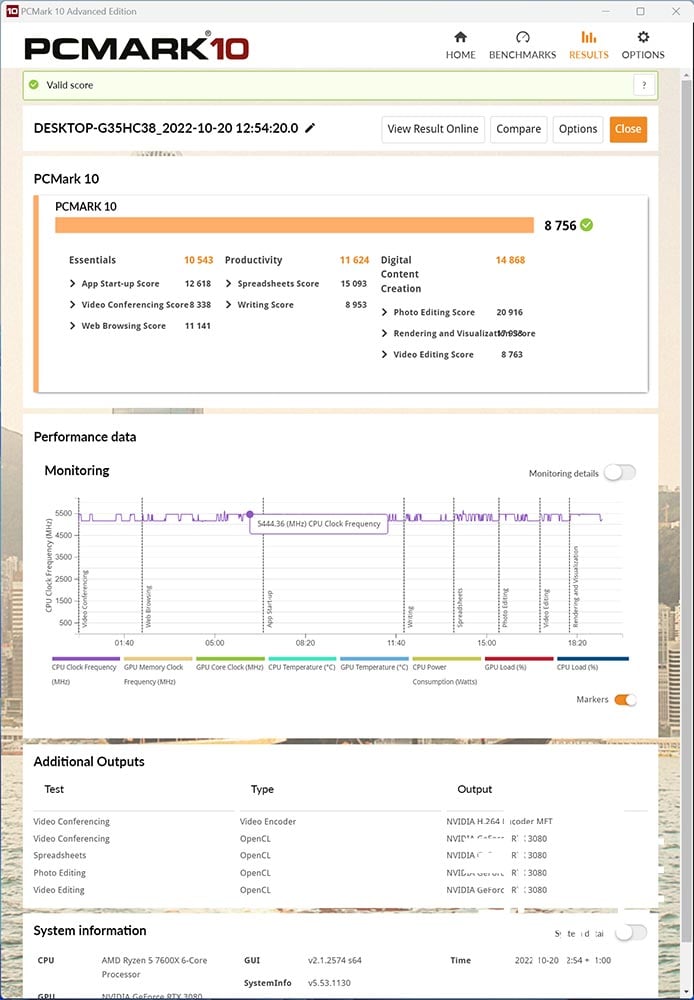This screenshot has height=1000, width=694.
Task: Select CPU Load dark blue legend
Action: click(593, 663)
